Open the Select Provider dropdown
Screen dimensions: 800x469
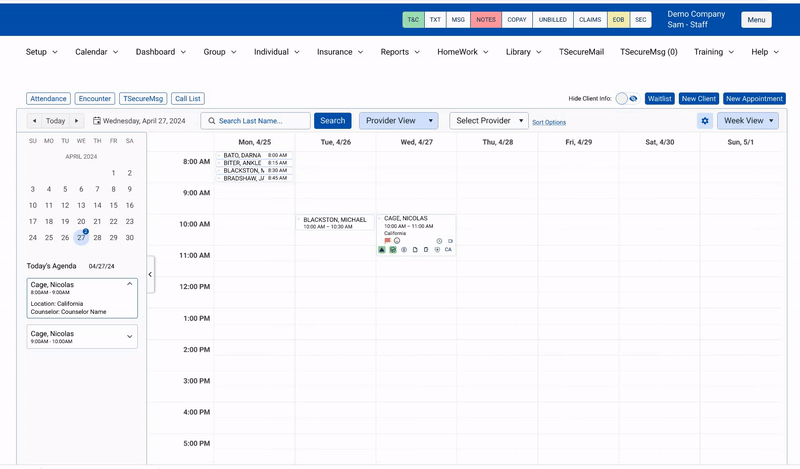pos(489,121)
